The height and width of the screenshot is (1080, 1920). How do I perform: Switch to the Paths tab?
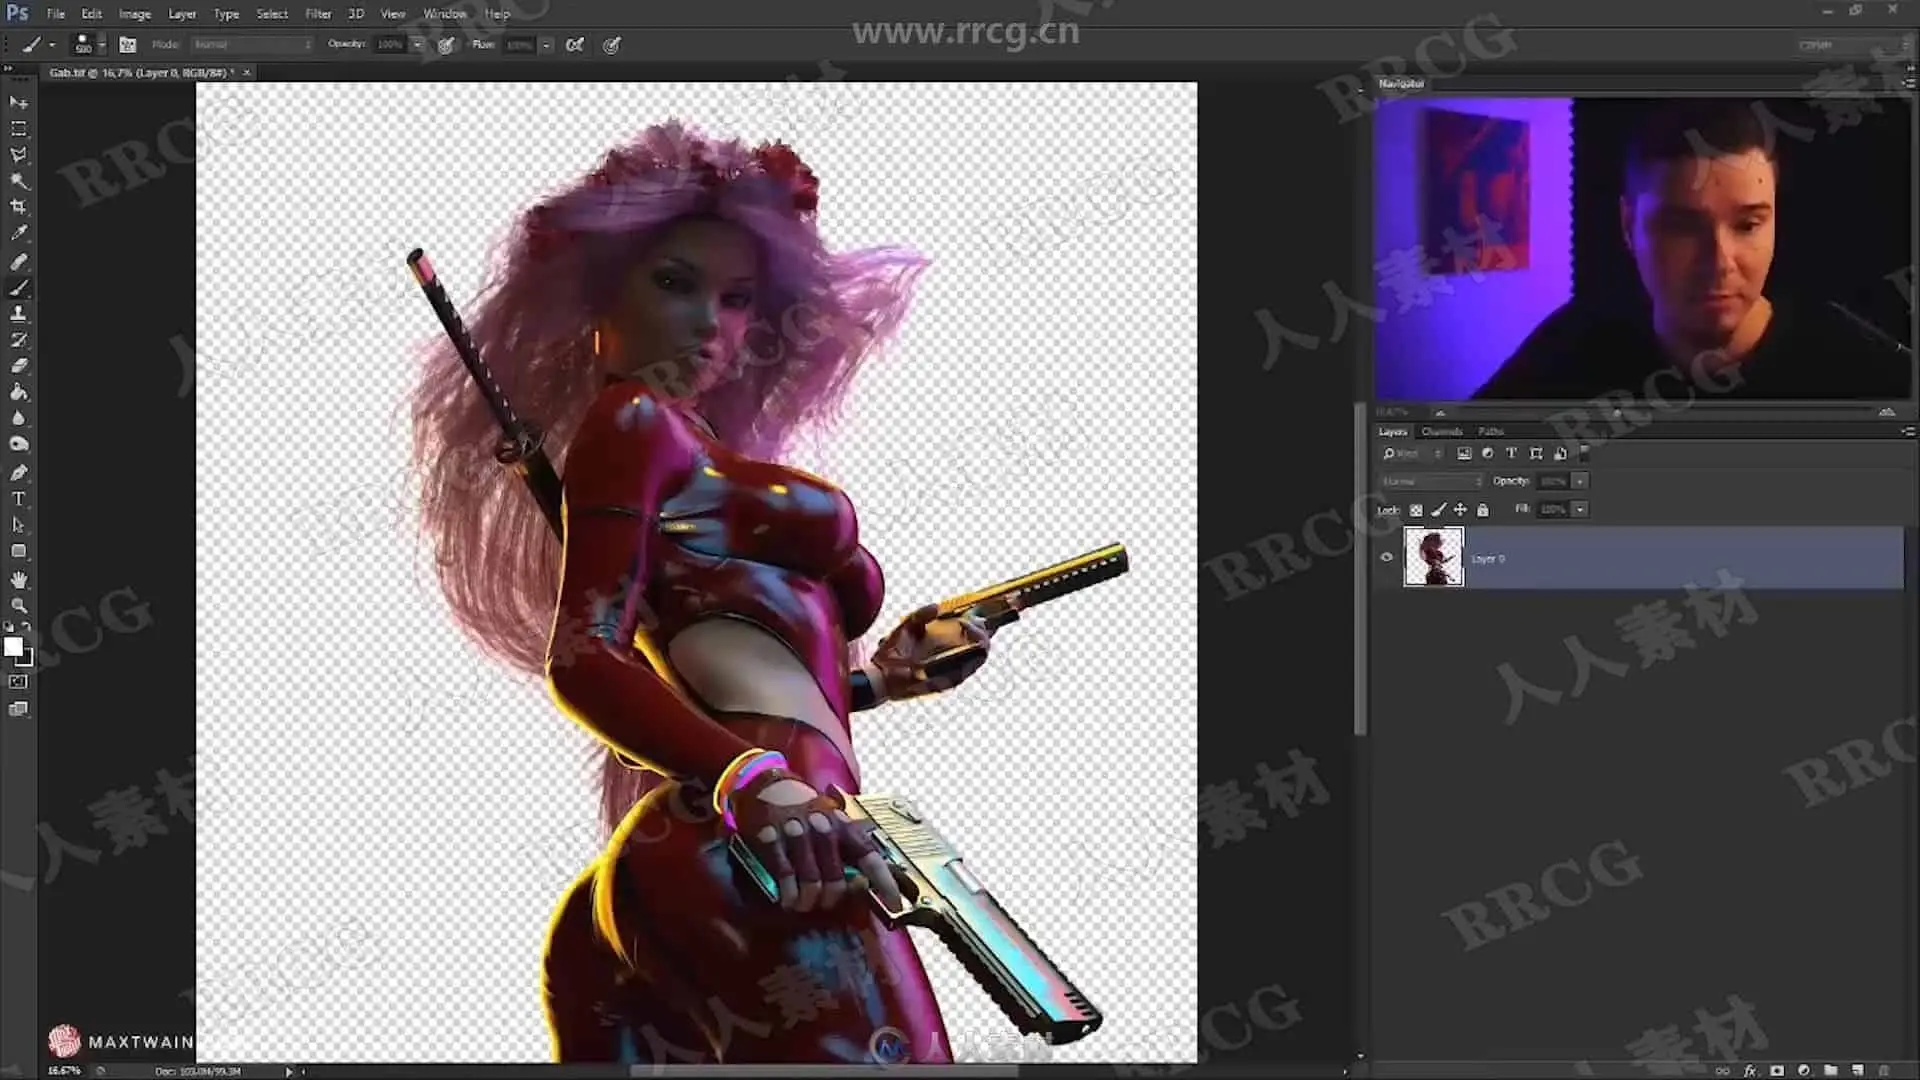[1490, 431]
